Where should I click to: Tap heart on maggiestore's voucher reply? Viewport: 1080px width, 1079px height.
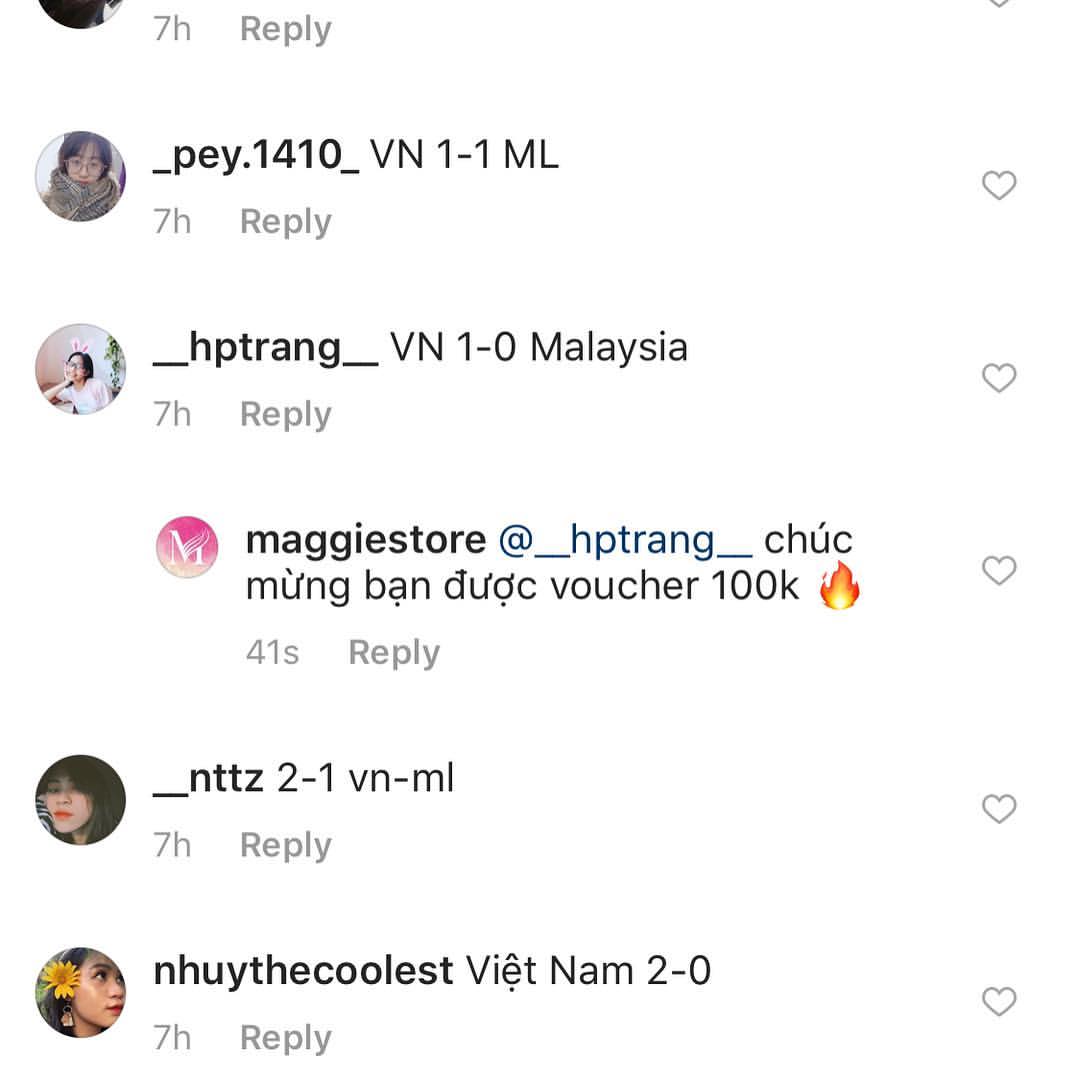[999, 570]
